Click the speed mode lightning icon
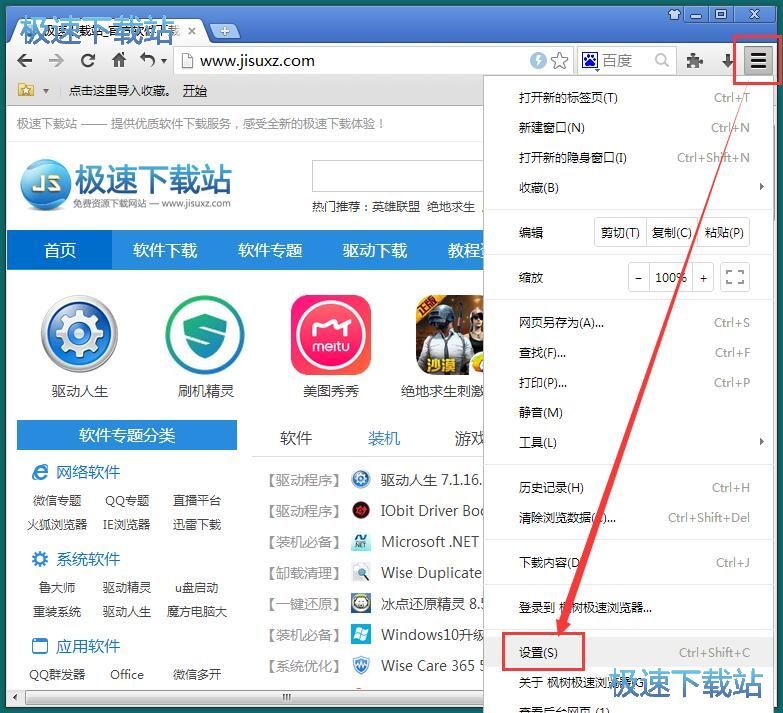The image size is (783, 713). (538, 61)
